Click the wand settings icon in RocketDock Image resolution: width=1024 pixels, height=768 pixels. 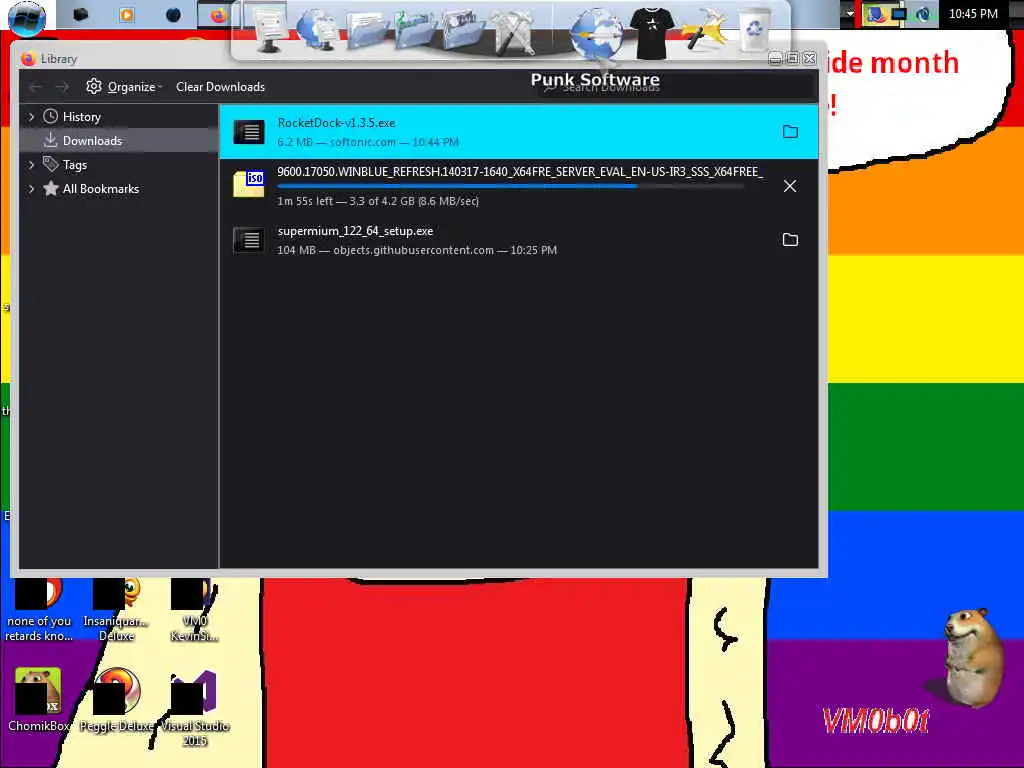click(x=703, y=29)
